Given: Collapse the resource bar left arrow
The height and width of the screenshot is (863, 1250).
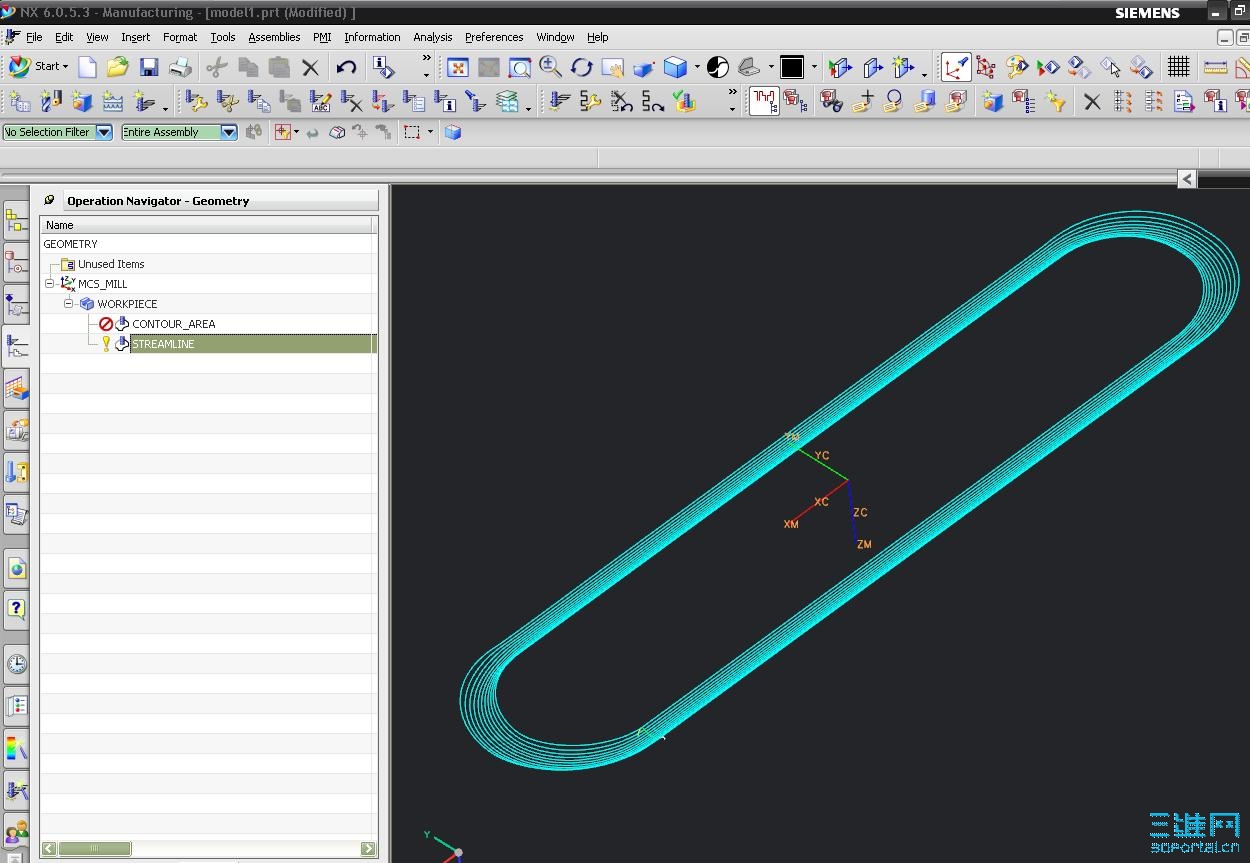Looking at the screenshot, I should [1187, 178].
